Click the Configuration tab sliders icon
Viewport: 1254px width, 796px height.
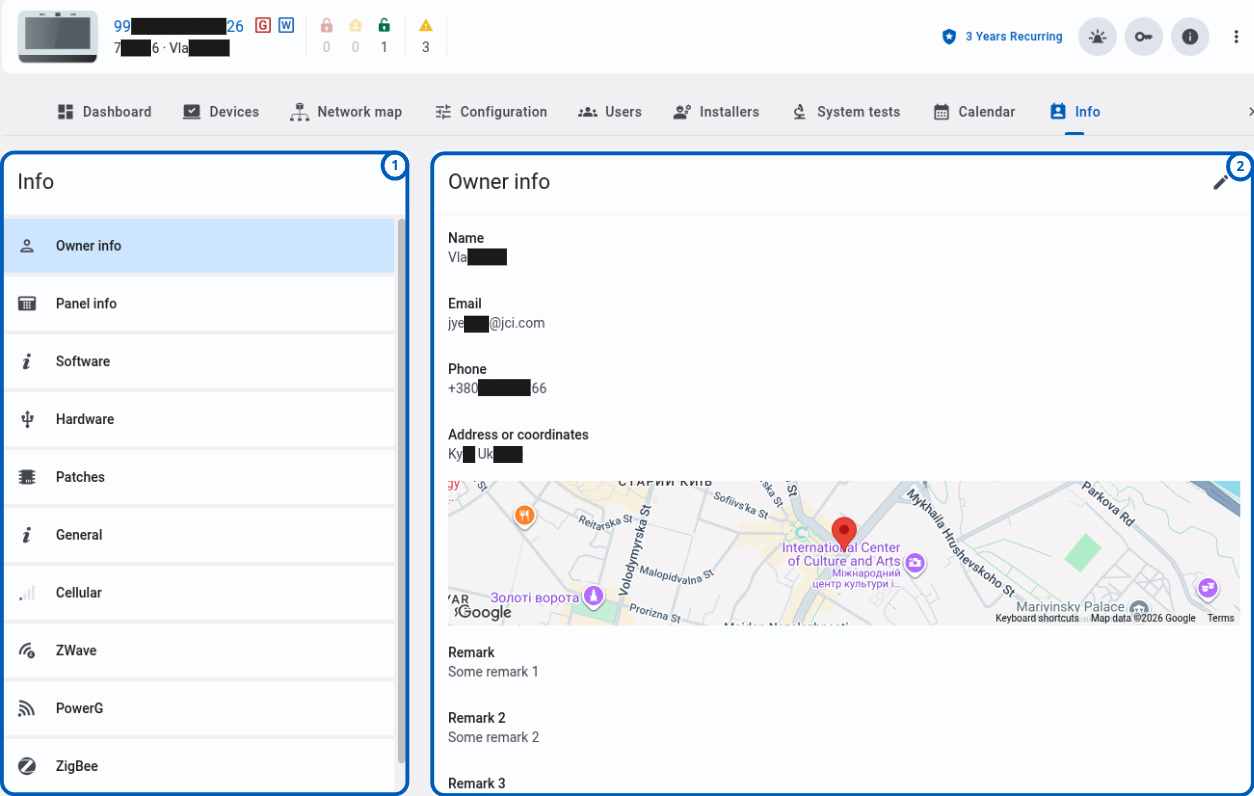(443, 112)
